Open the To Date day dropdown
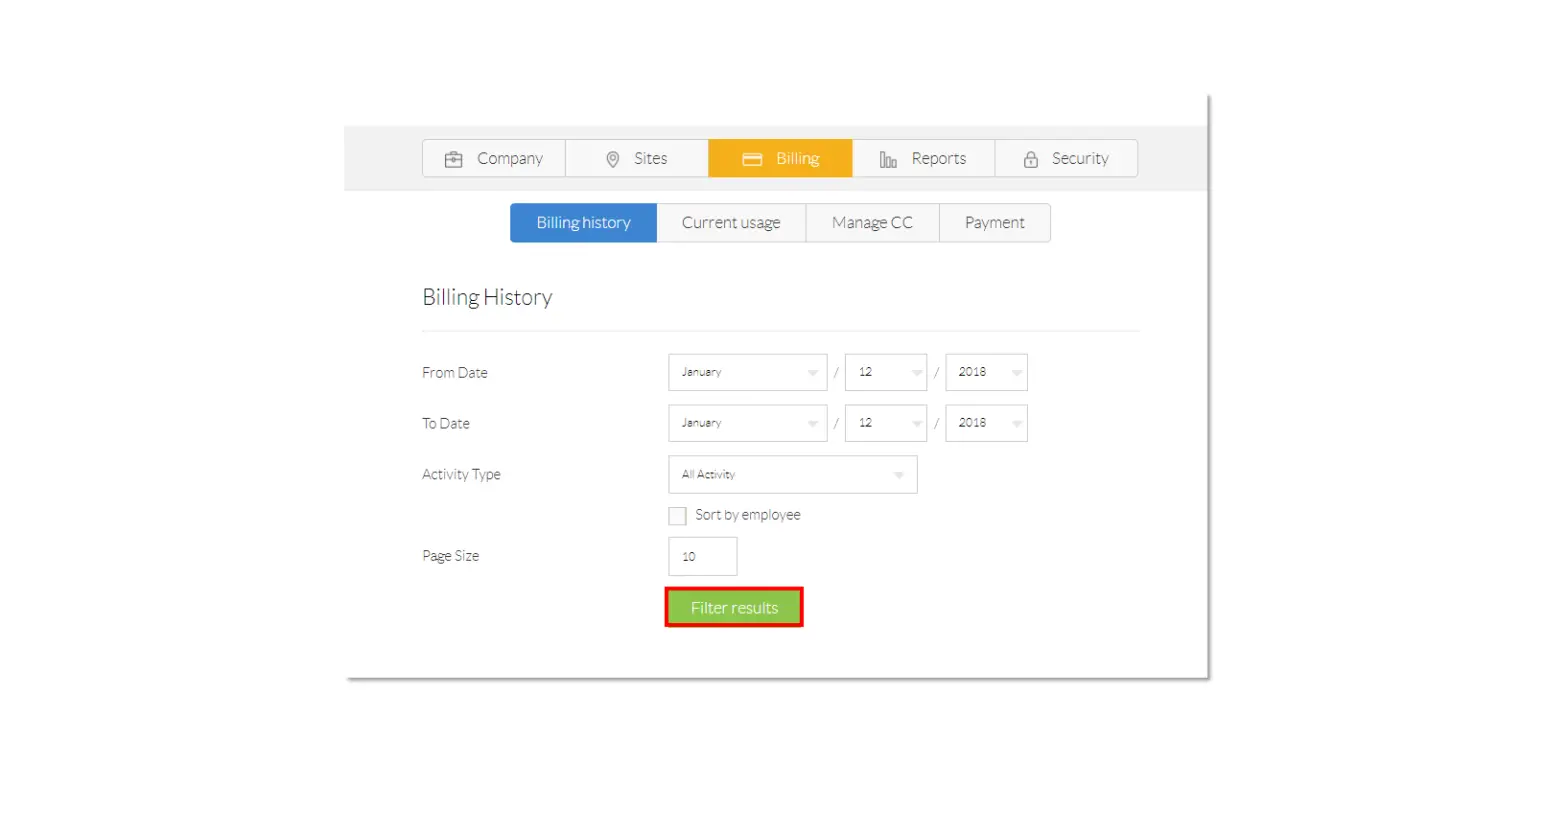 (886, 423)
